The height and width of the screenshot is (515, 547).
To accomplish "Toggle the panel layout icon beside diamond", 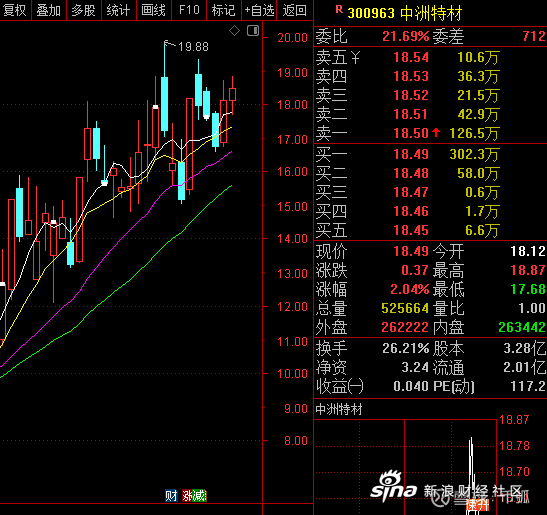I will pos(253,31).
